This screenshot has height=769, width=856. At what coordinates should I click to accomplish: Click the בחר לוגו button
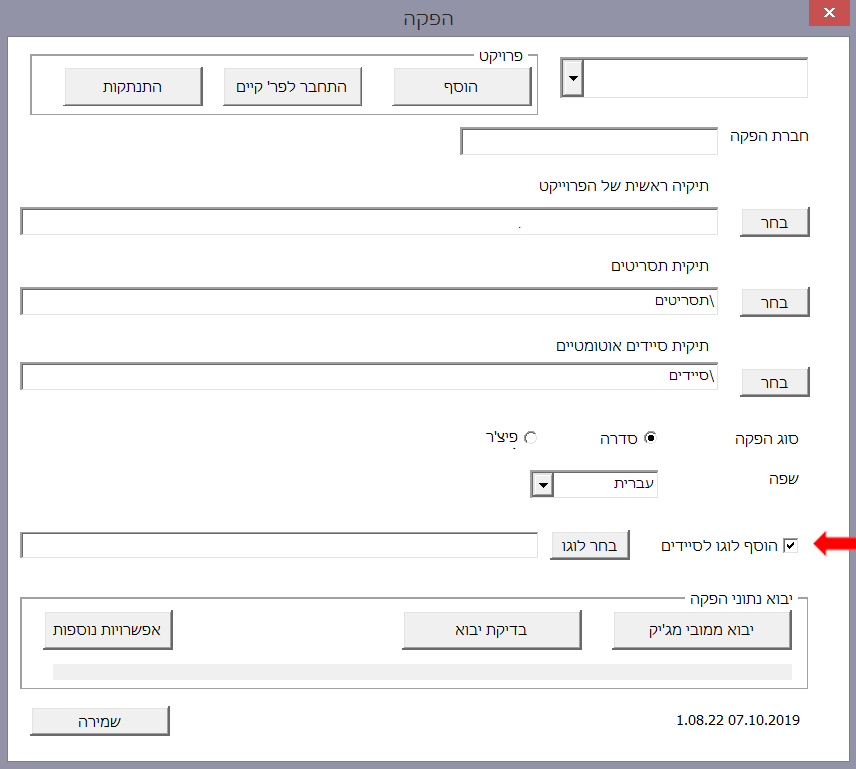click(x=590, y=545)
